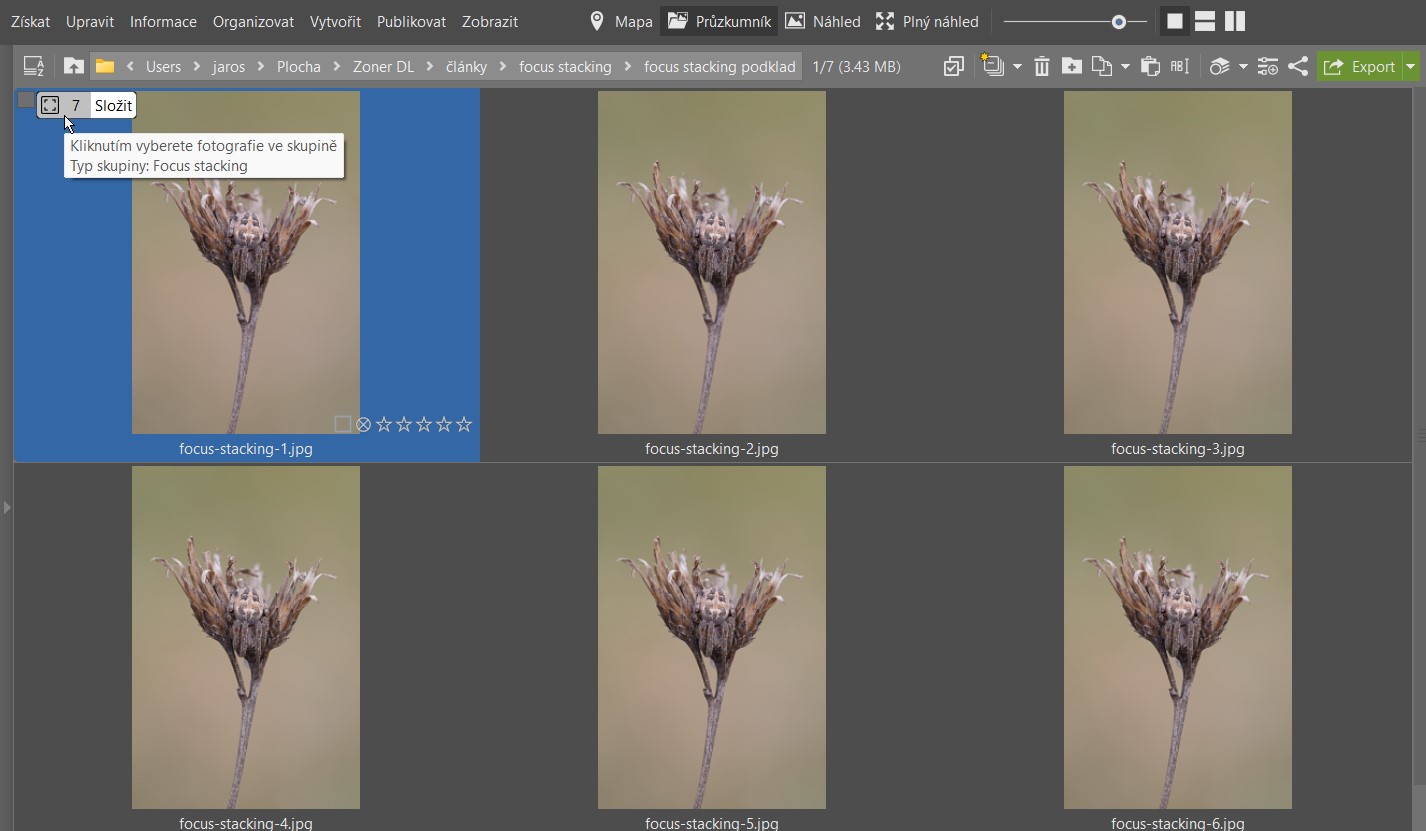Adjust the thumbnail size slider

pyautogui.click(x=1075, y=21)
